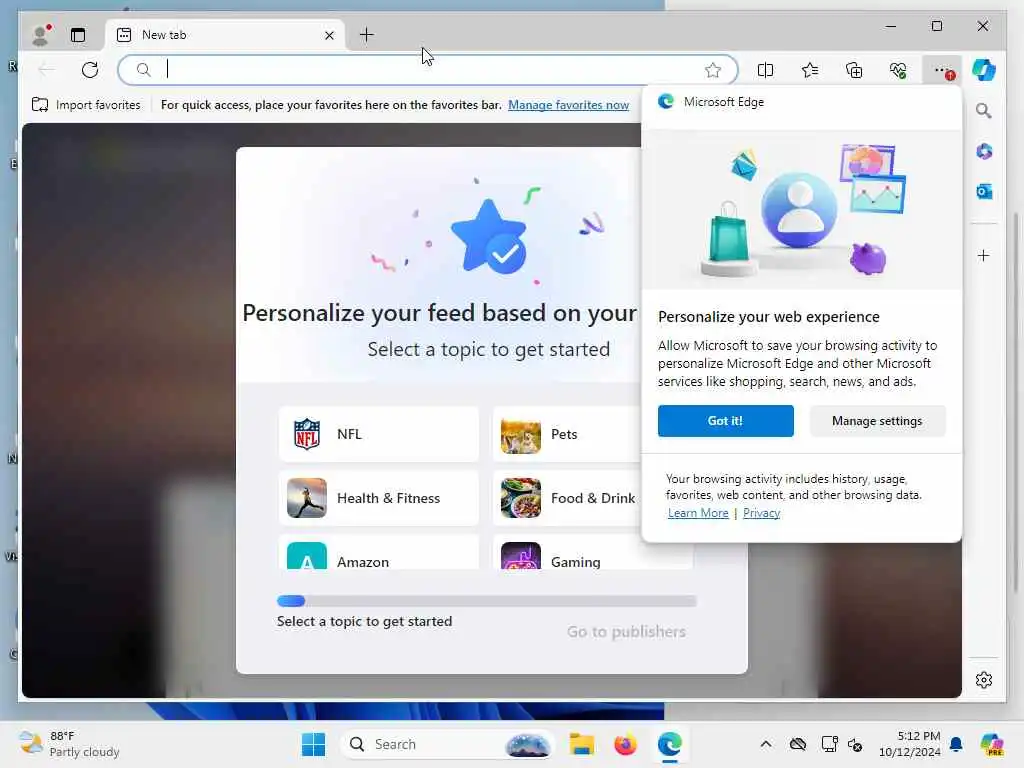Click Go to publishers
The height and width of the screenshot is (768, 1024).
(x=626, y=632)
